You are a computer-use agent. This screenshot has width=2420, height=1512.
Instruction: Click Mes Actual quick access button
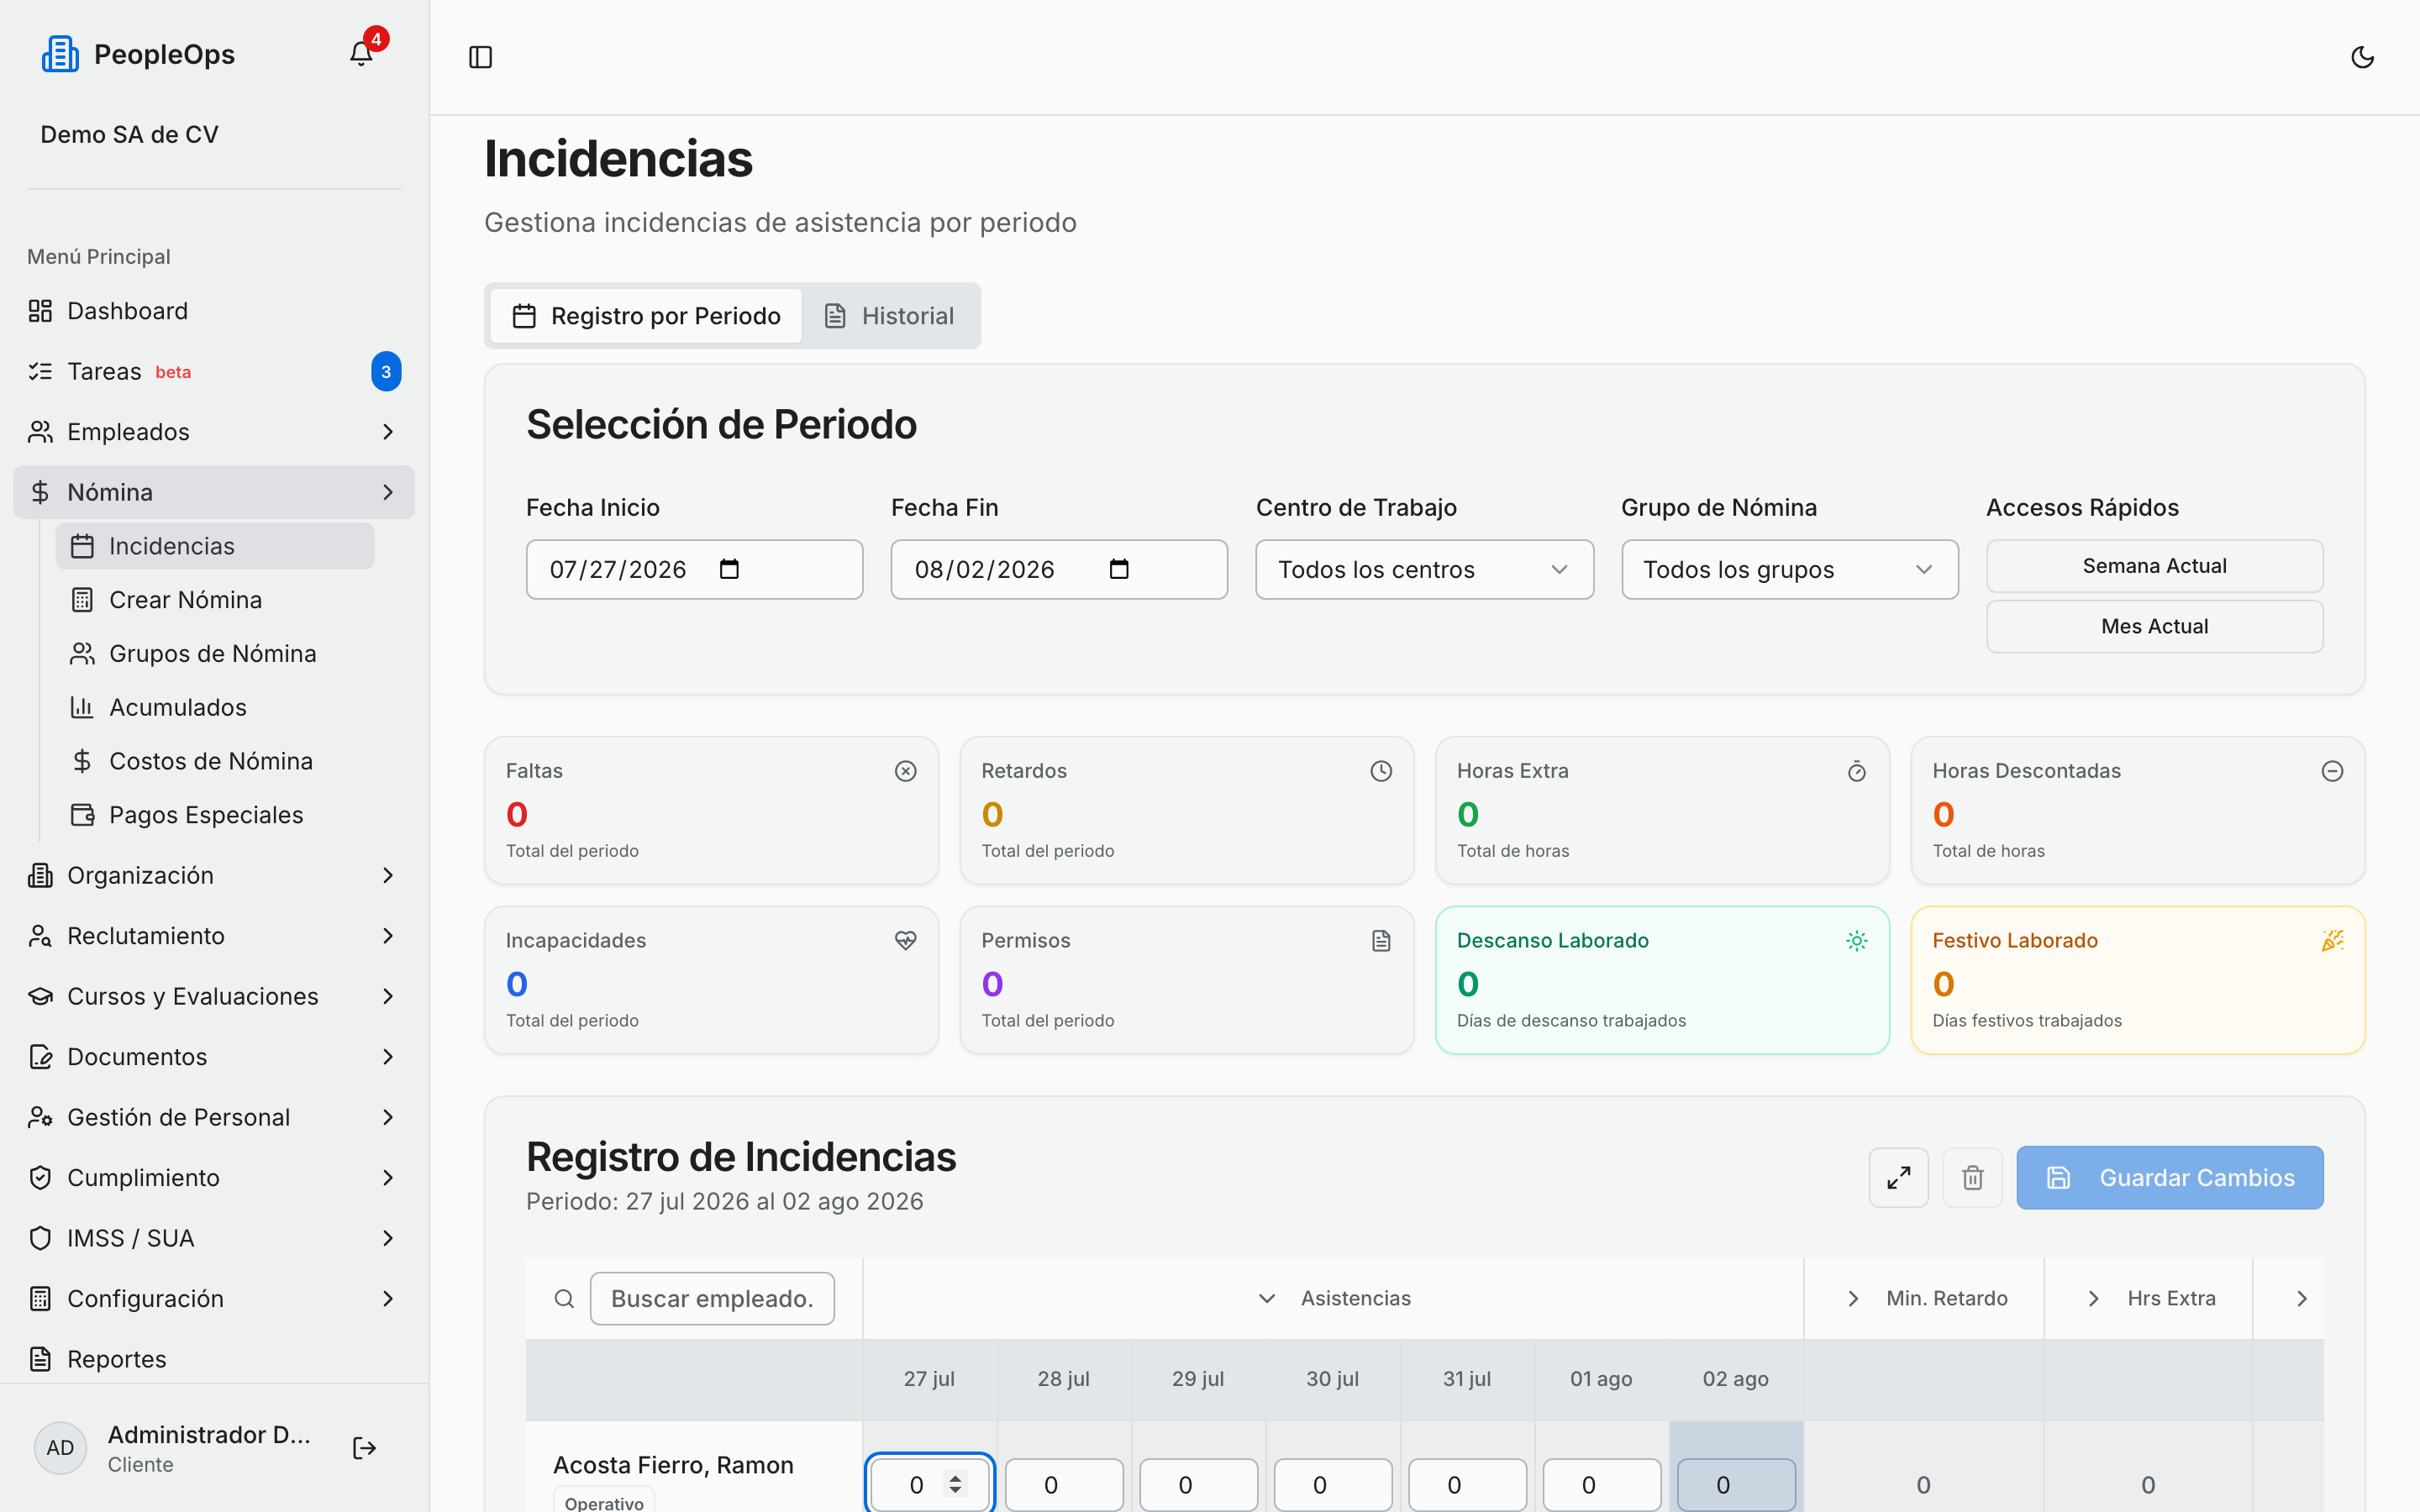tap(2154, 626)
